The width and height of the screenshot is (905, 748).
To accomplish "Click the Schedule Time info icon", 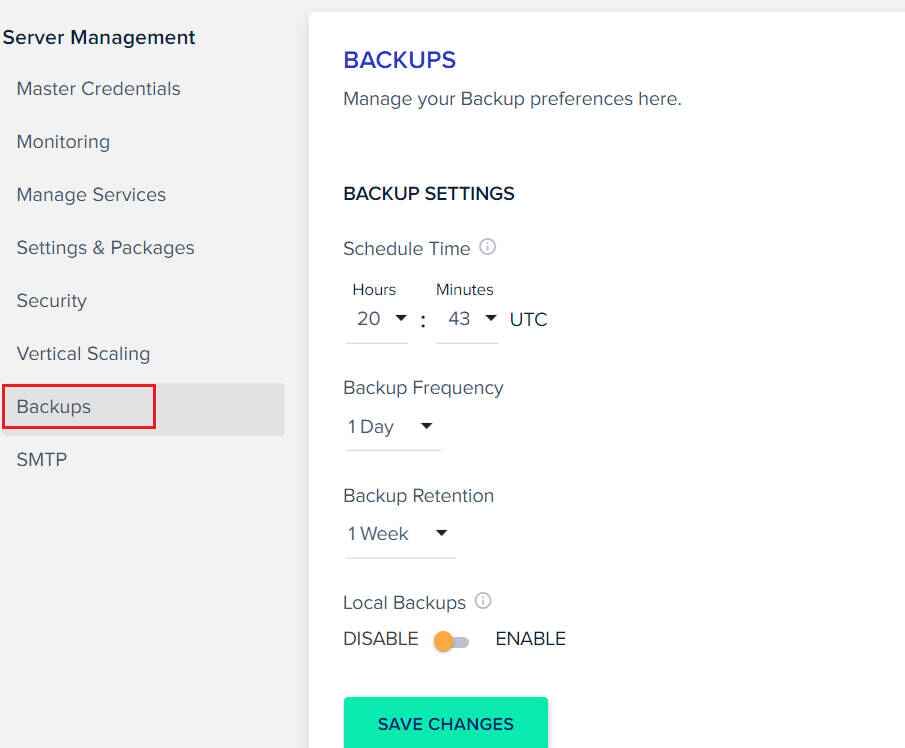I will tap(488, 247).
